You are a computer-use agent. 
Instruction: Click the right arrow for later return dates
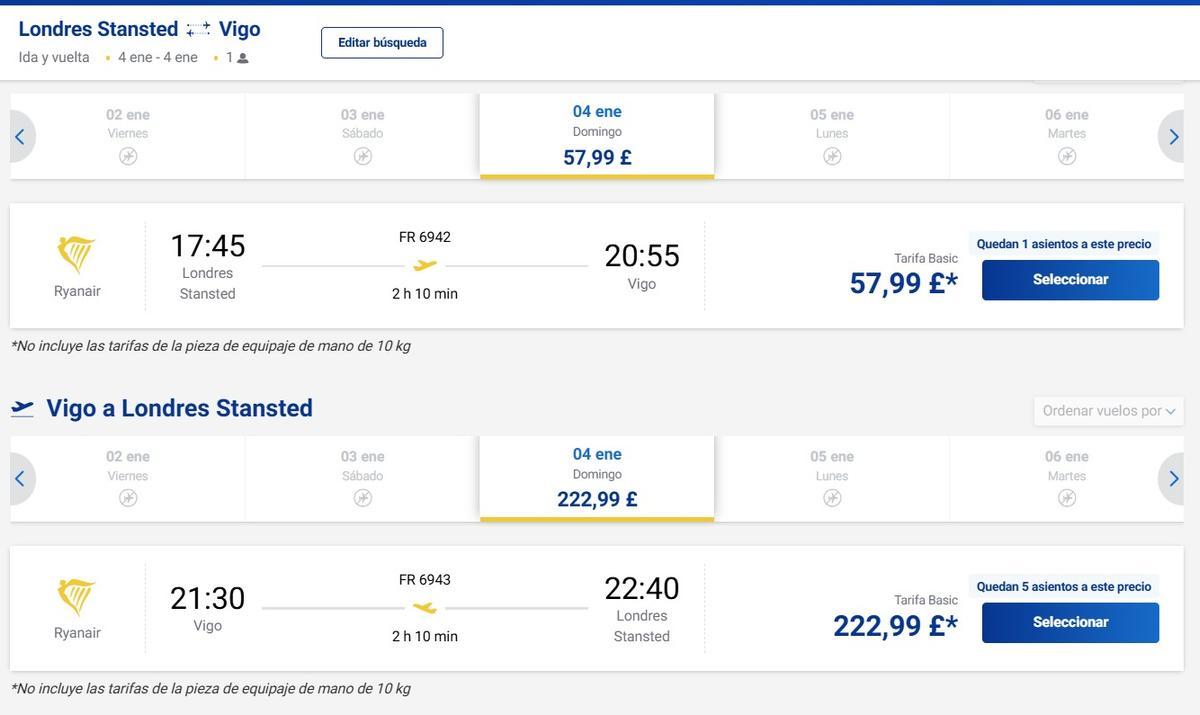(1173, 476)
